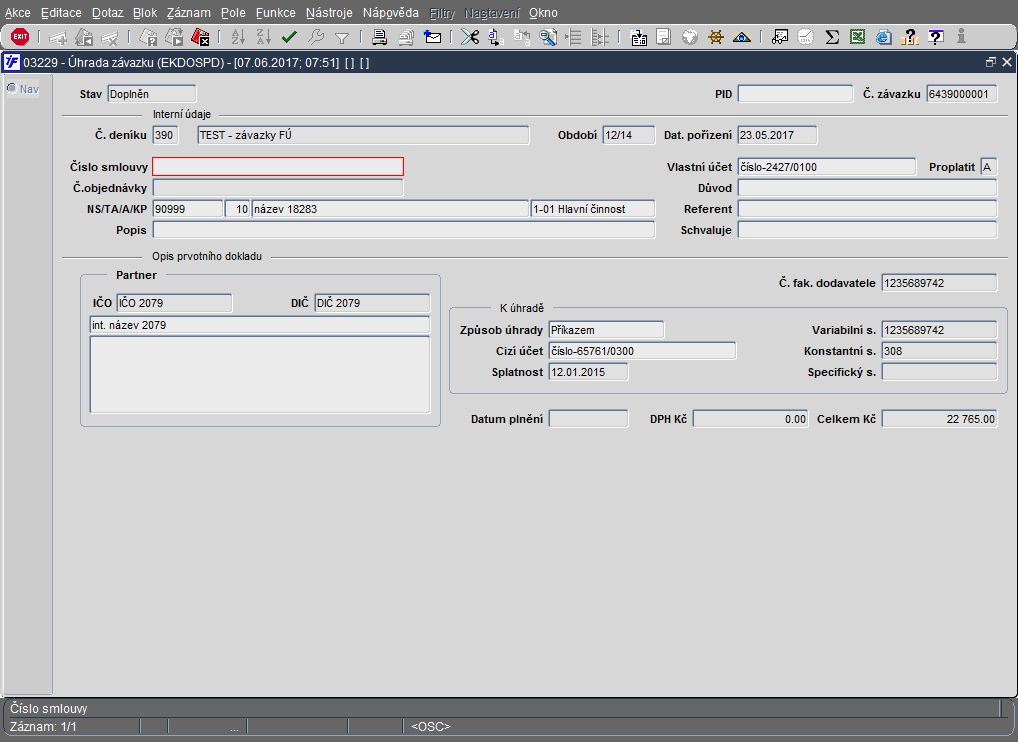
Task: Click the form with arrow import icon
Action: (638, 37)
